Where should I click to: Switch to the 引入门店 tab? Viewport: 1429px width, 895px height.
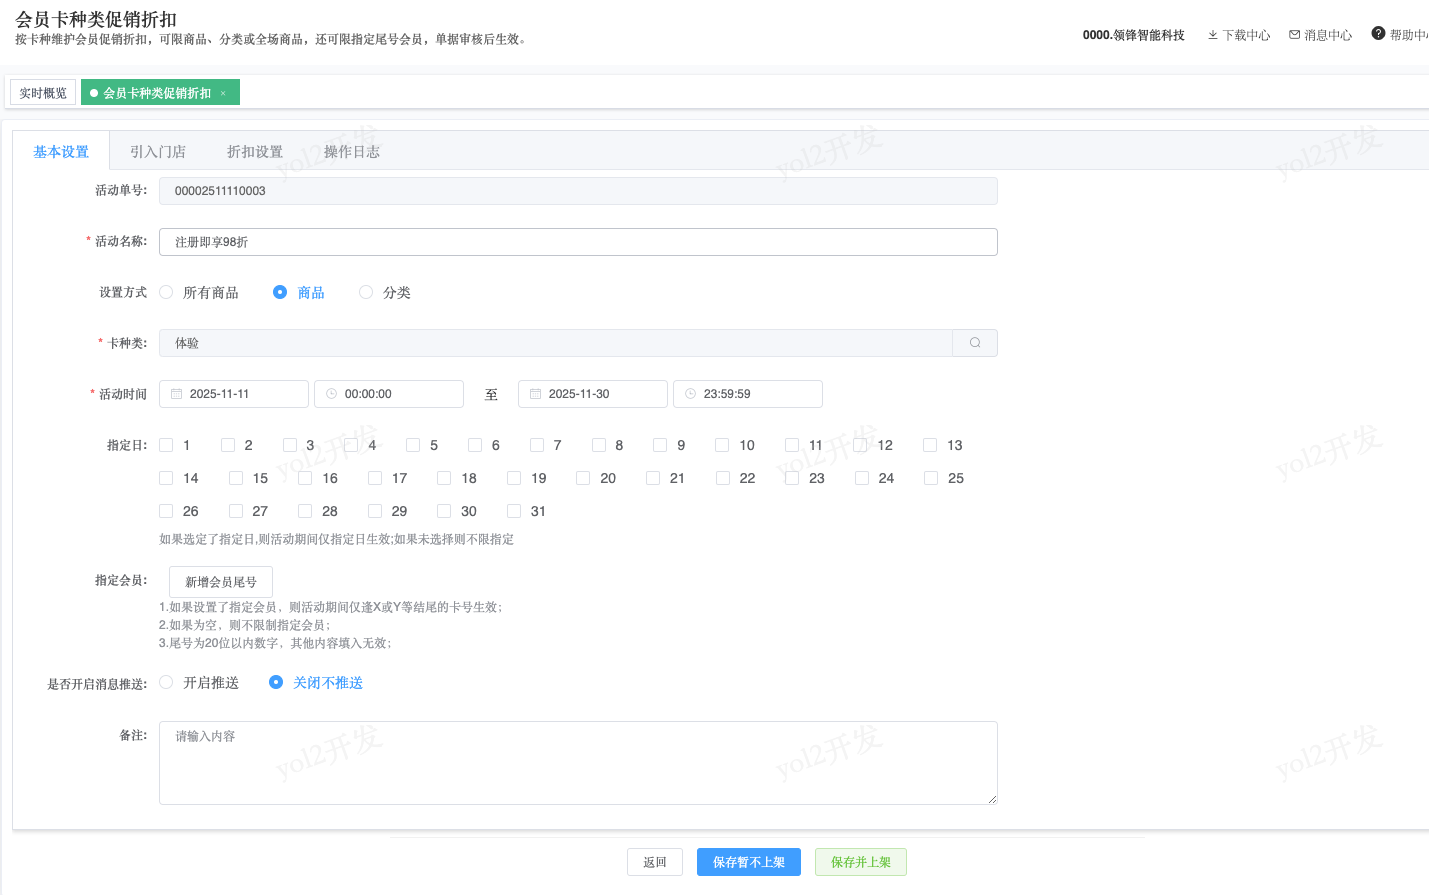(158, 152)
